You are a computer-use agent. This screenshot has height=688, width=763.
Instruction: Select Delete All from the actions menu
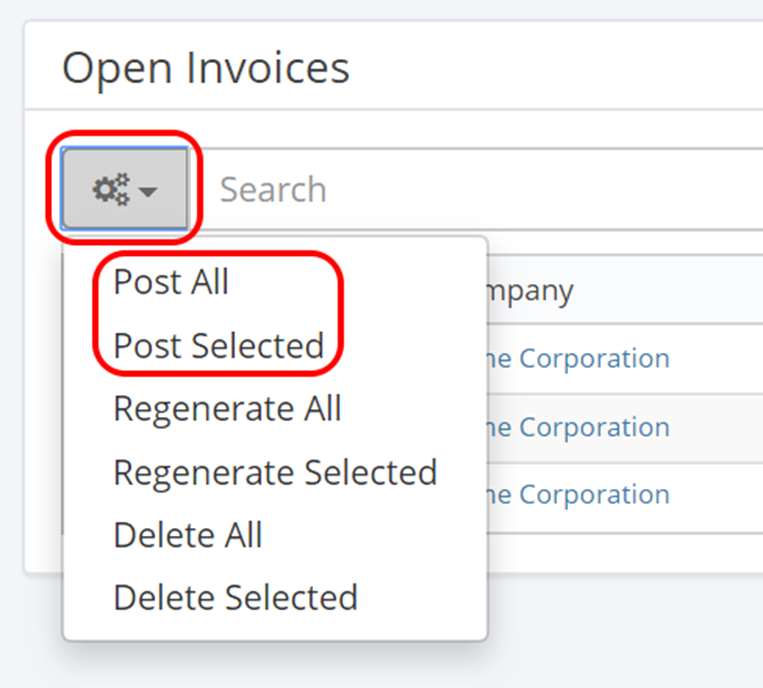click(x=187, y=534)
